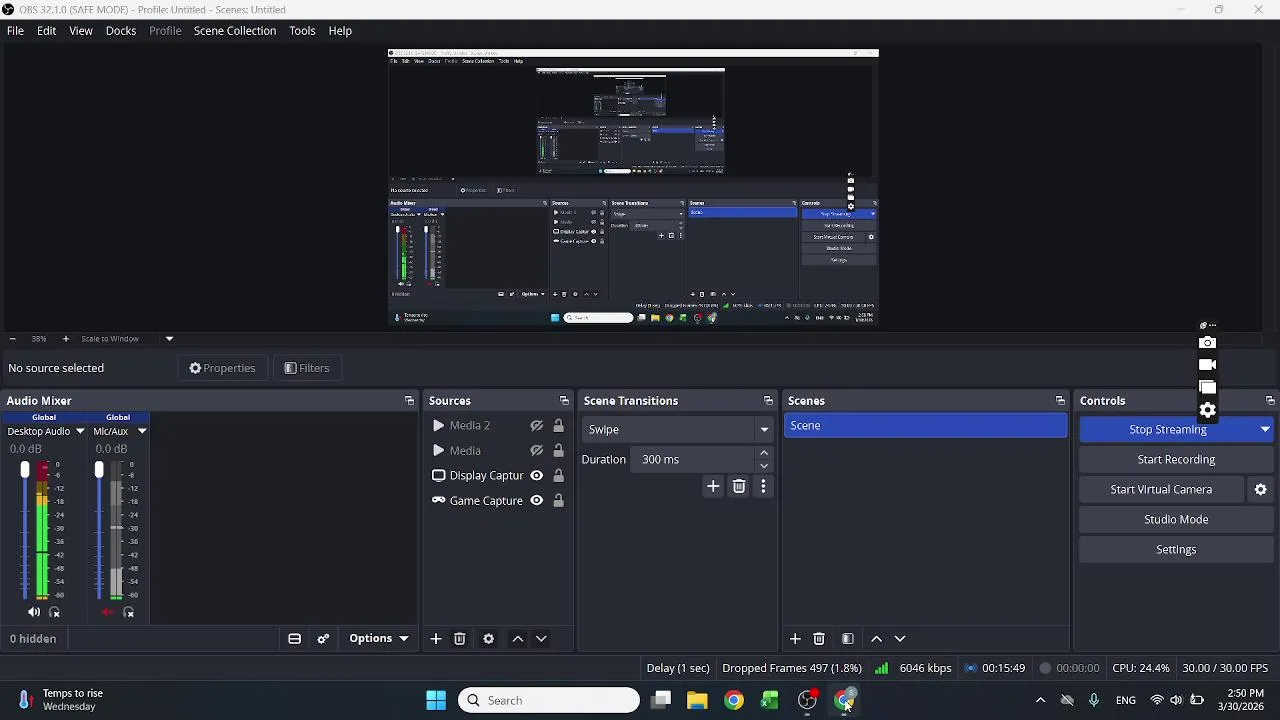The width and height of the screenshot is (1280, 720).
Task: Open the floating overlay settings gear
Action: [x=1208, y=410]
